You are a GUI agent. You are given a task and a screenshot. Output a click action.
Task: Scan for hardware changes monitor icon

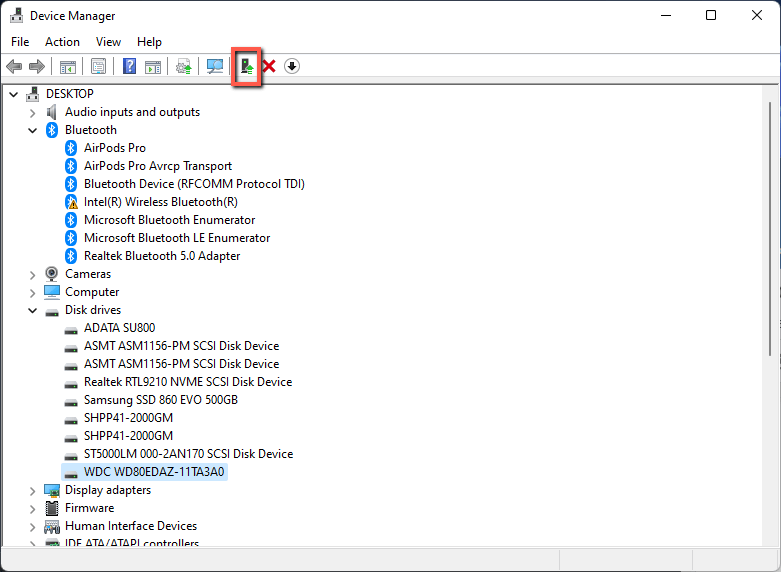[x=215, y=66]
